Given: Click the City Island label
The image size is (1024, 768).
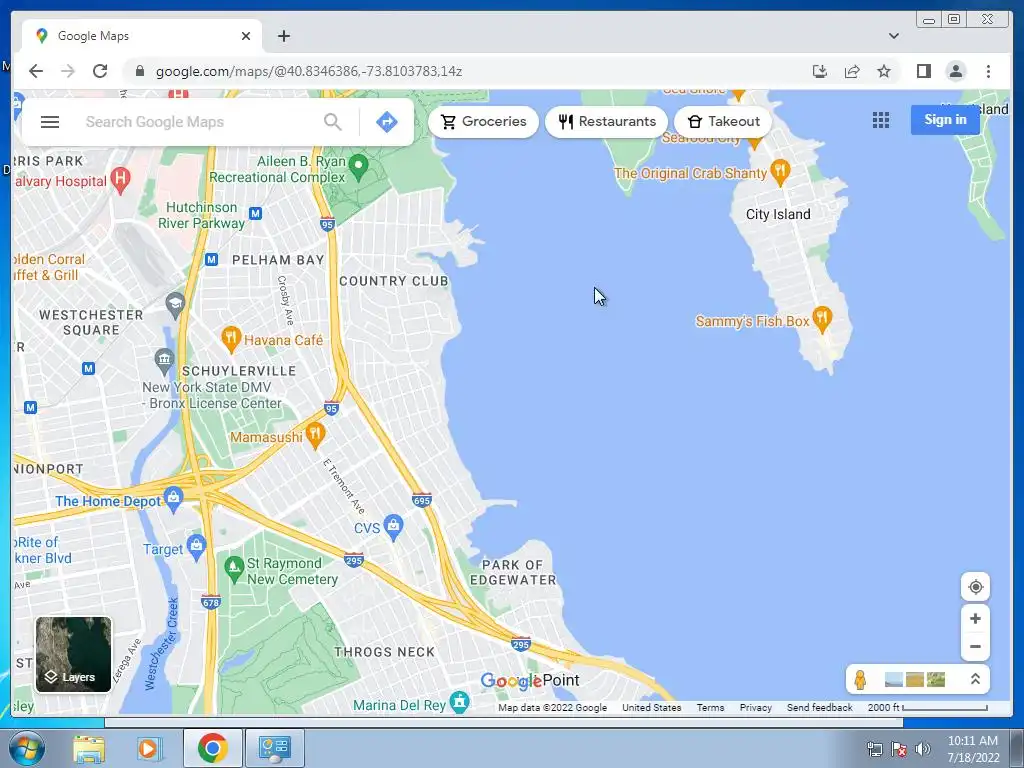Looking at the screenshot, I should pos(778,214).
